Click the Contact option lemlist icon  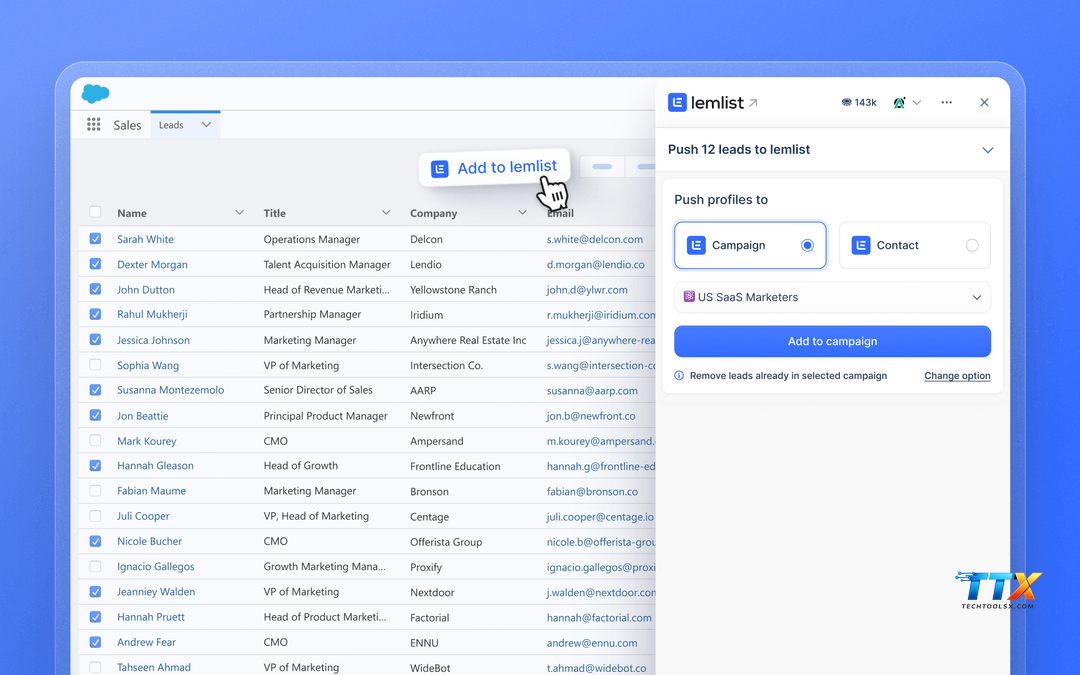click(861, 245)
